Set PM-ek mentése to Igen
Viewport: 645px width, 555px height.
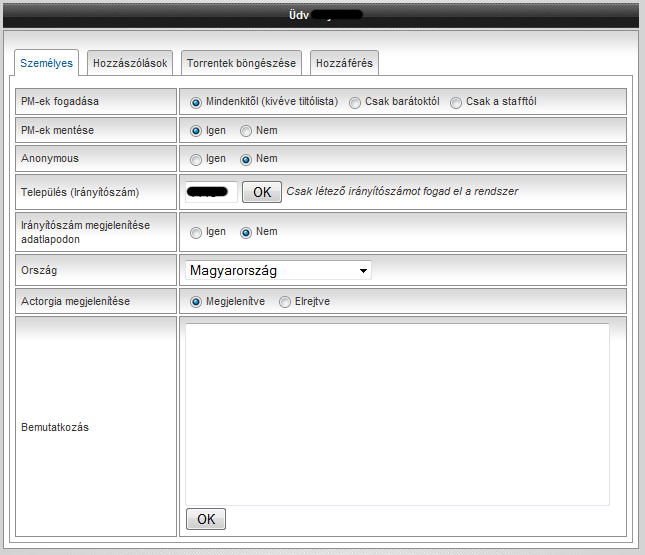click(x=196, y=131)
